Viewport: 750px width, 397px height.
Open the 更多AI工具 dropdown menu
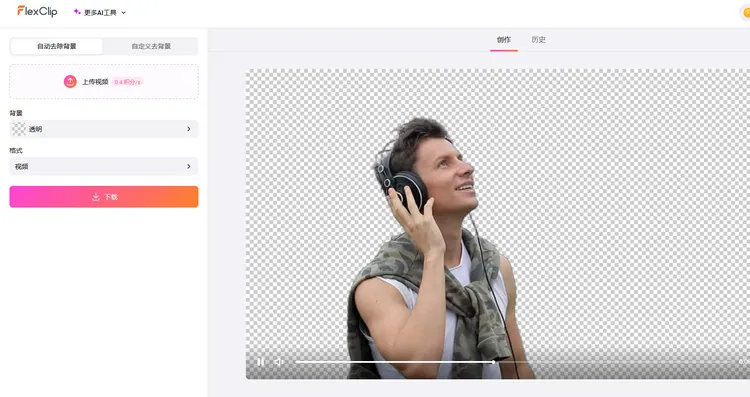[100, 12]
